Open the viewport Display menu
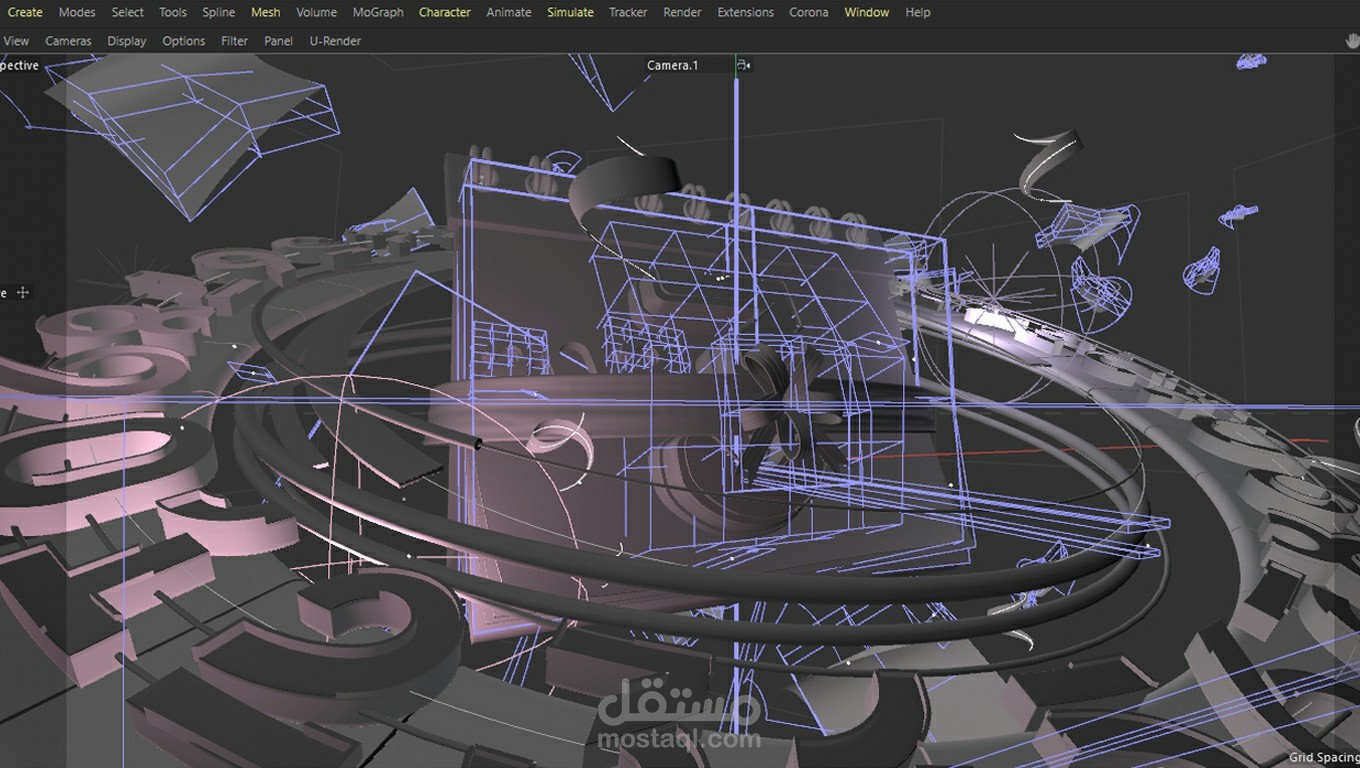 pos(127,41)
